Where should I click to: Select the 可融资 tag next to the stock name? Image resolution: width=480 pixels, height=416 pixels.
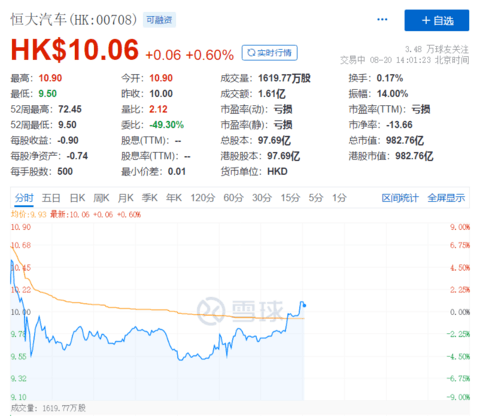click(159, 20)
